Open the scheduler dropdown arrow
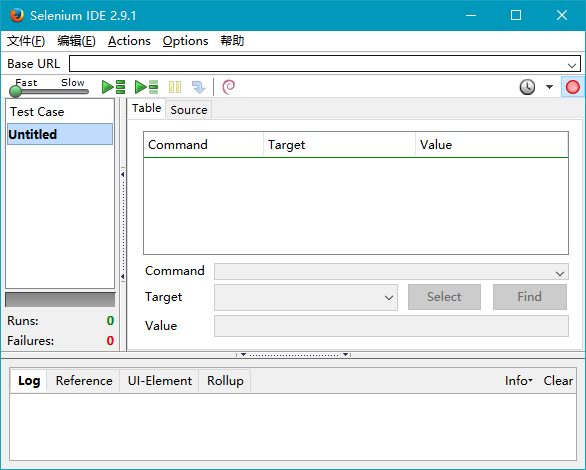The width and height of the screenshot is (586, 470). coord(549,87)
